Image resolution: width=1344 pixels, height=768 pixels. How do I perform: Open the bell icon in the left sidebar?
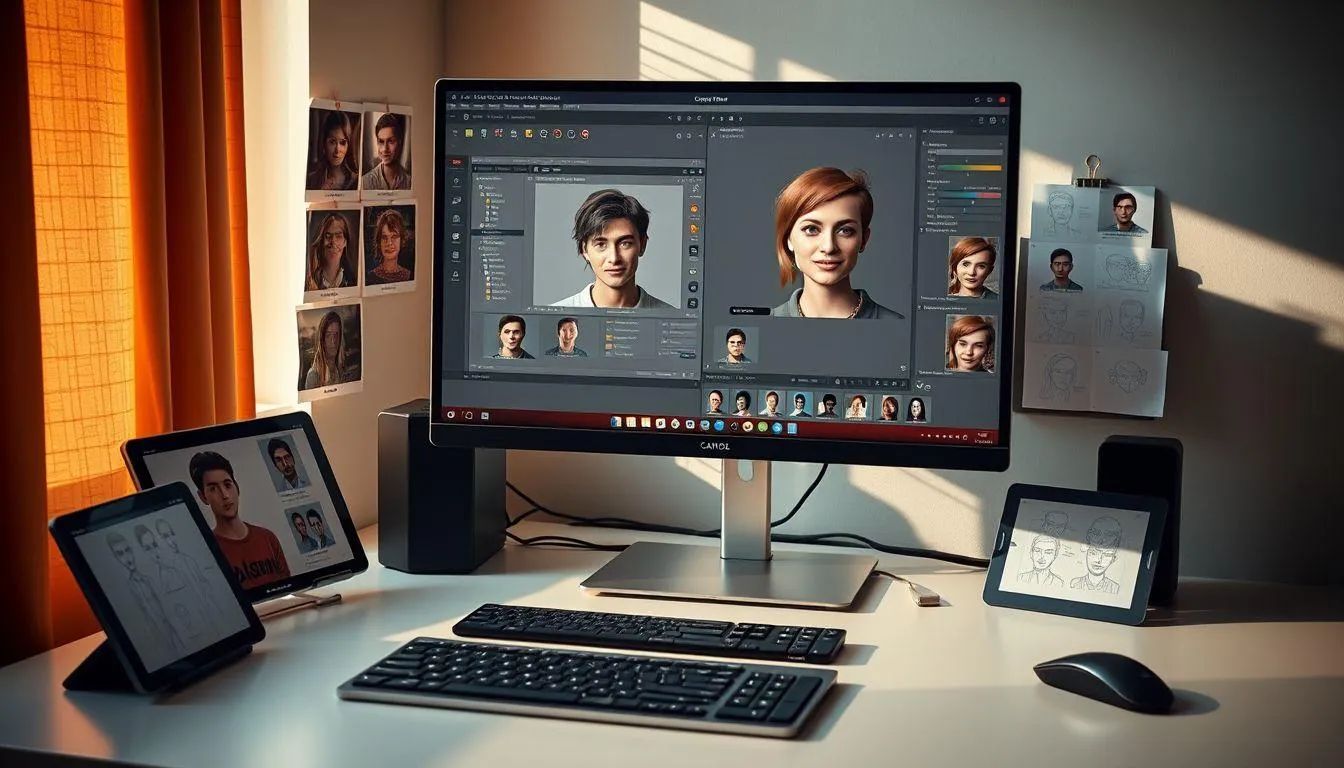click(x=455, y=275)
